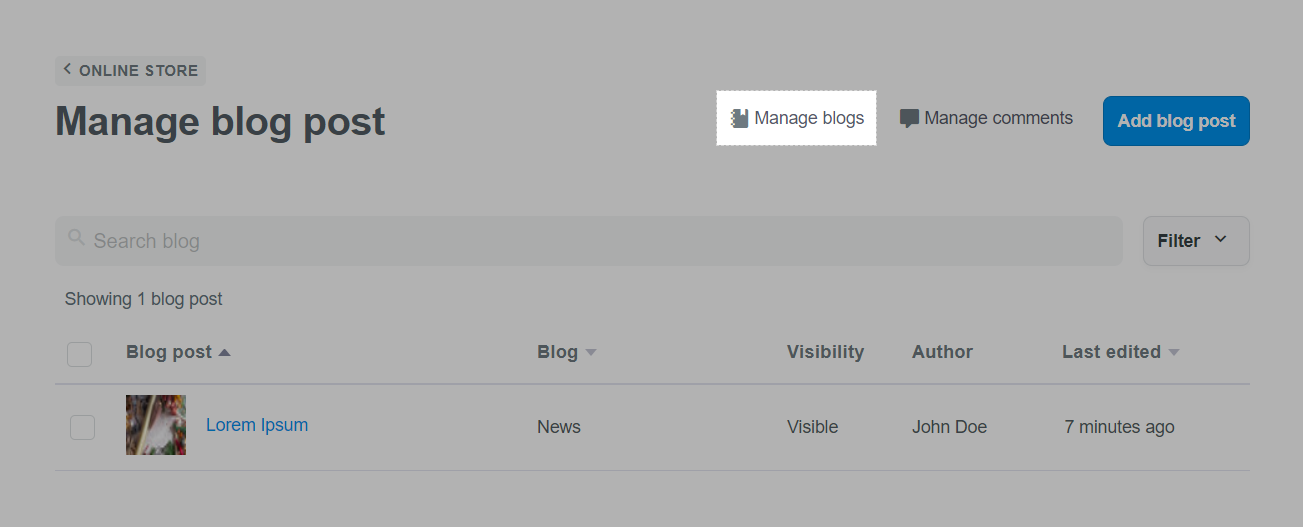Go back to Online Store
Image resolution: width=1303 pixels, height=527 pixels.
(139, 71)
